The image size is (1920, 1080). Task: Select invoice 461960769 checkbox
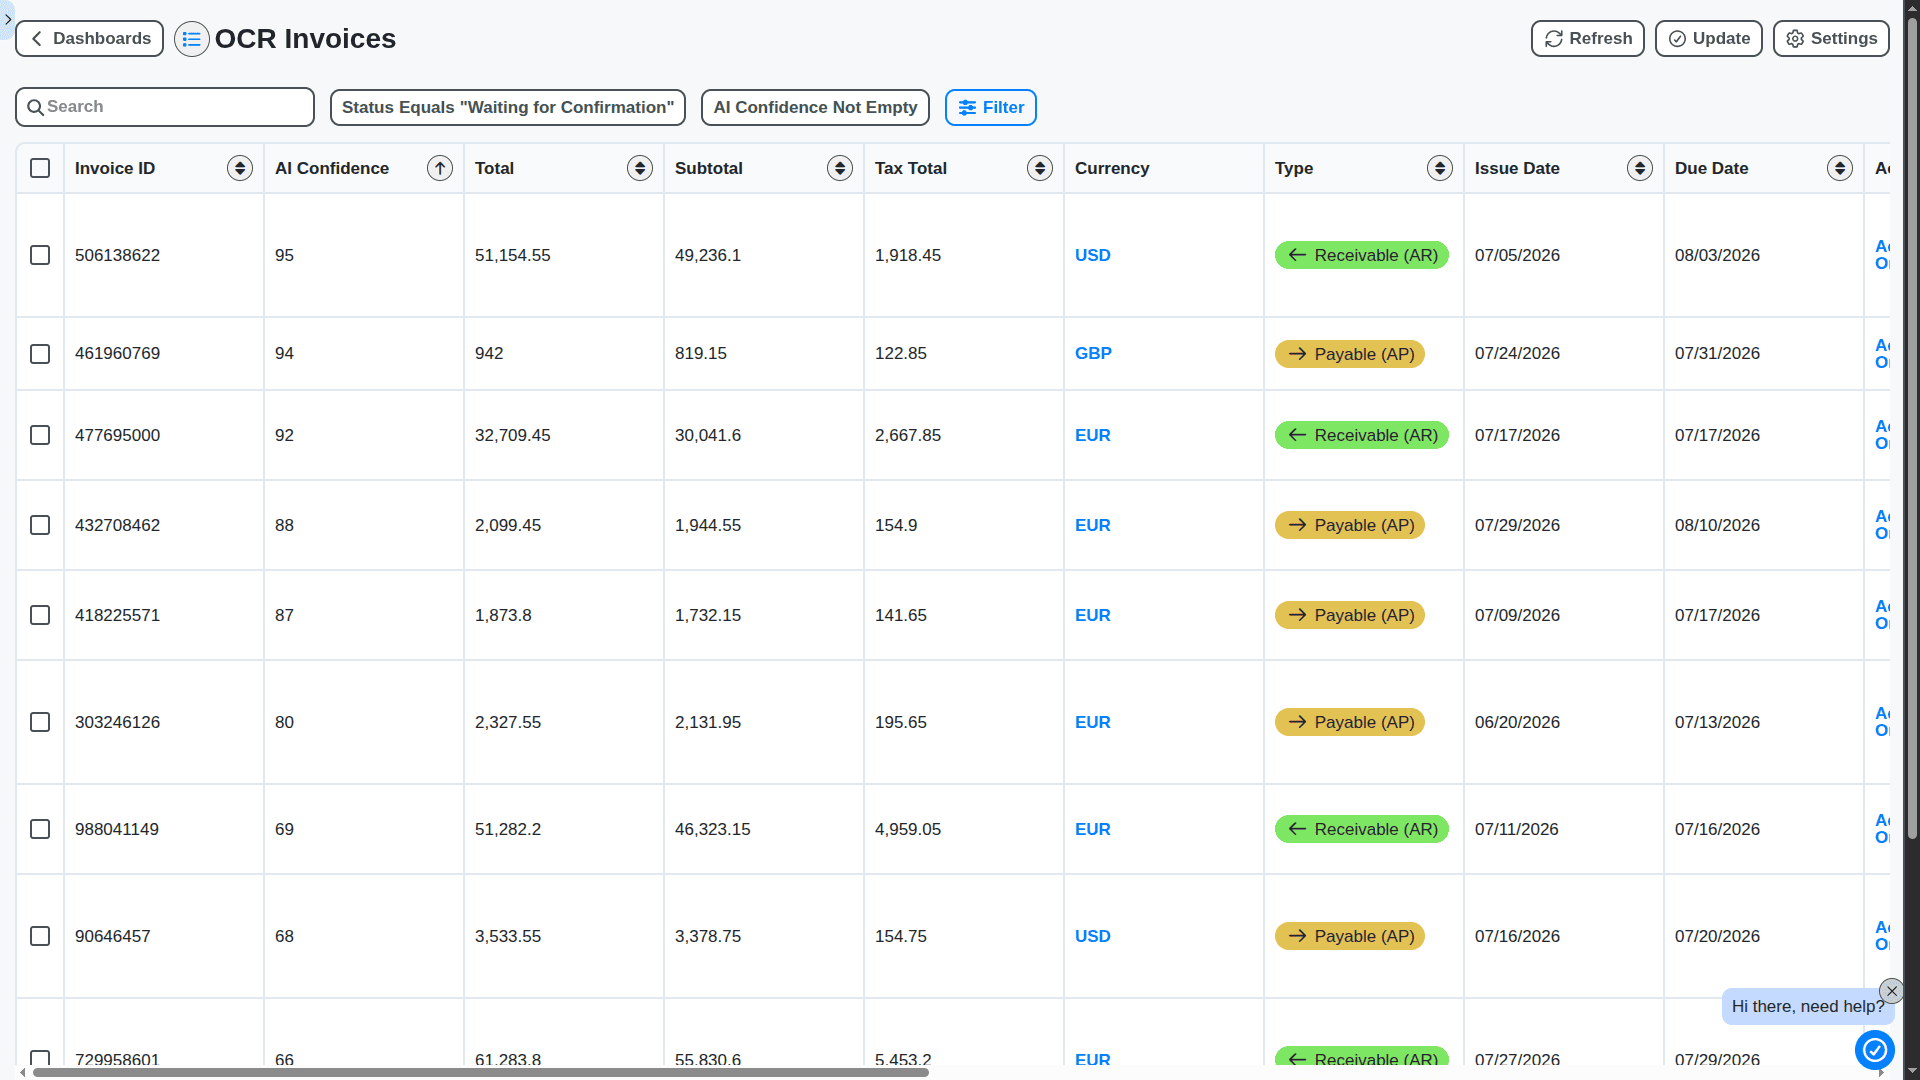[x=40, y=354]
